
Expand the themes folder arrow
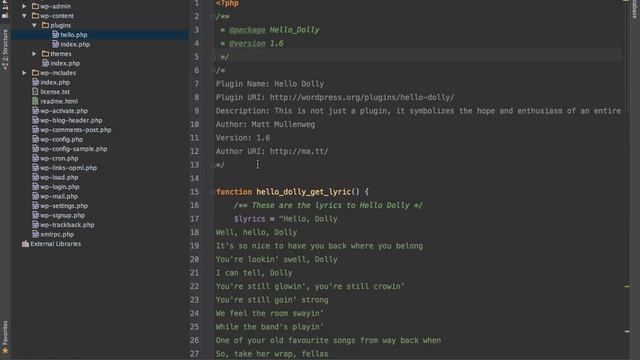click(x=34, y=53)
